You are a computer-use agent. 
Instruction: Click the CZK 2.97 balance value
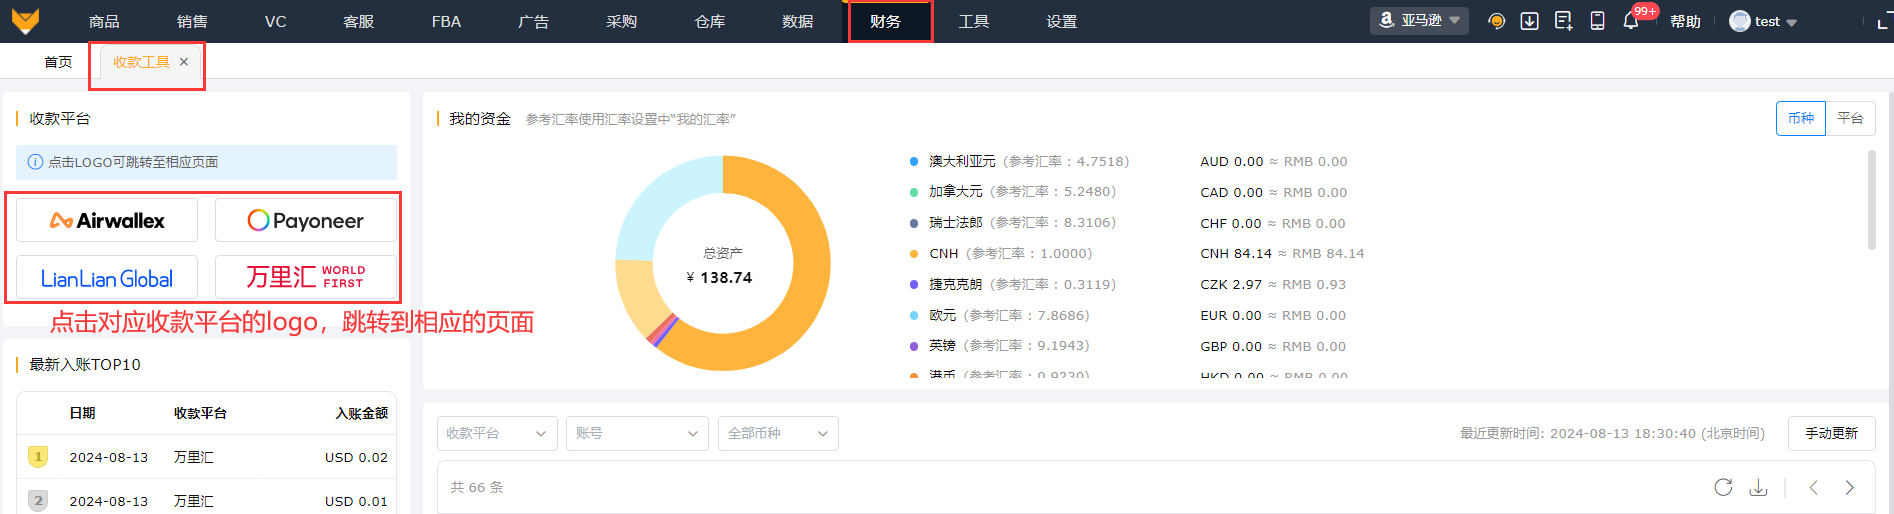pos(1231,285)
